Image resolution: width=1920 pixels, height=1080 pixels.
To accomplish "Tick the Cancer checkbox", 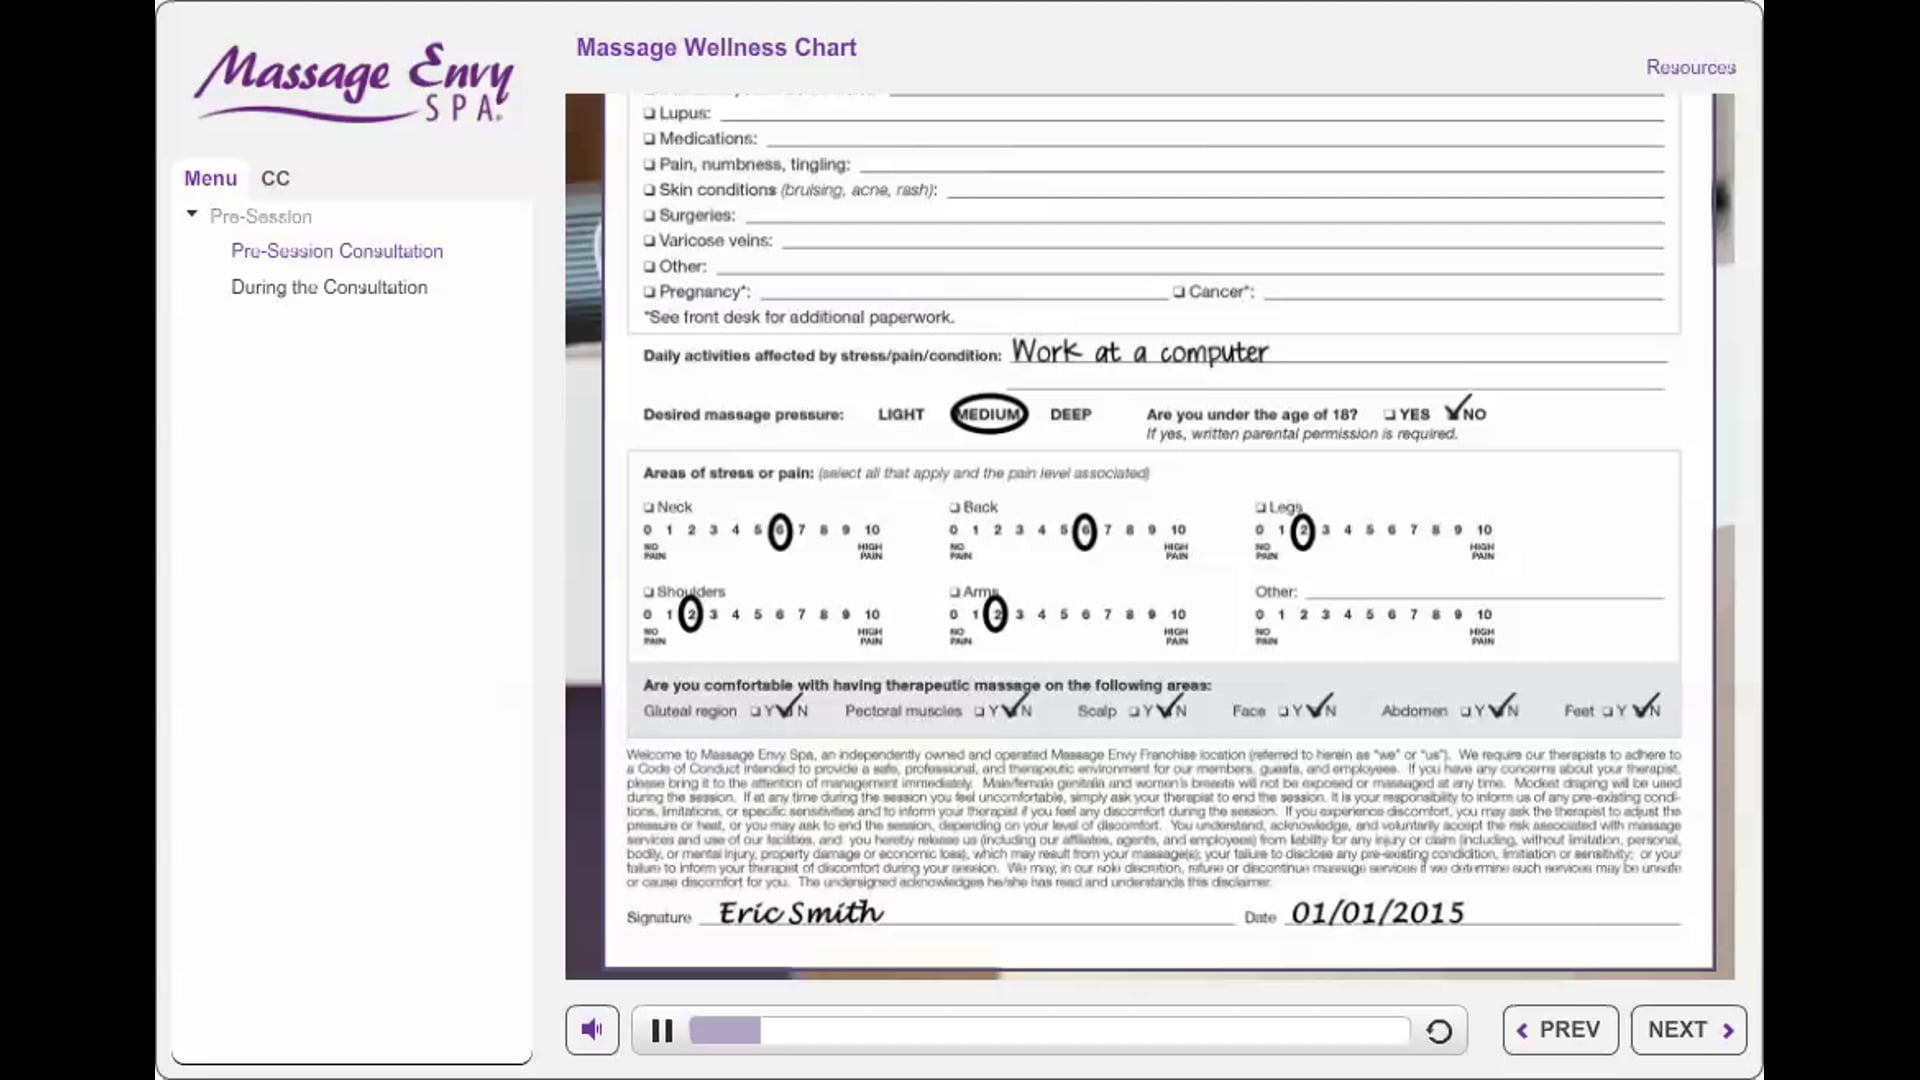I will pyautogui.click(x=1179, y=292).
